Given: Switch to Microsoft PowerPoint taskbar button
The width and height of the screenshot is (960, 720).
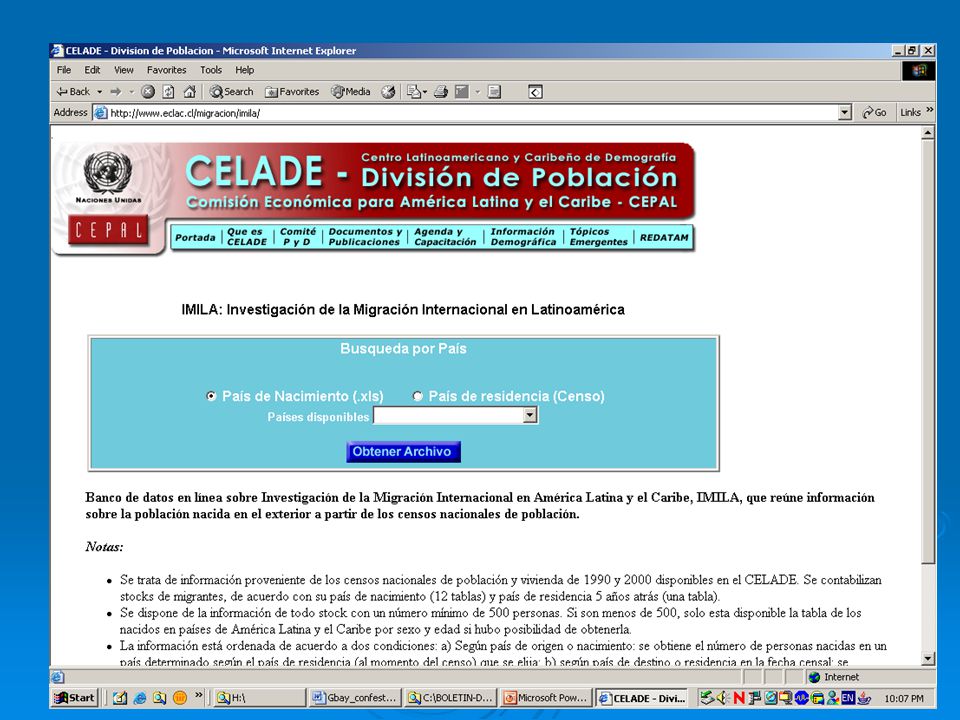Looking at the screenshot, I should [547, 697].
